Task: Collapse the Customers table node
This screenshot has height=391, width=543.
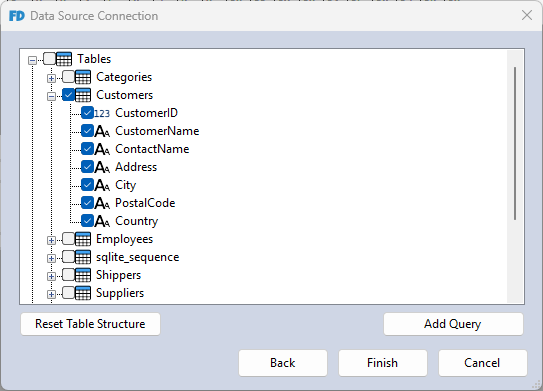Action: pos(51,97)
